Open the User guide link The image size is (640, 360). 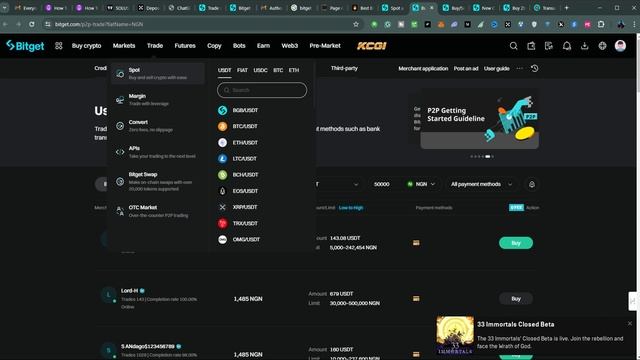tap(497, 69)
